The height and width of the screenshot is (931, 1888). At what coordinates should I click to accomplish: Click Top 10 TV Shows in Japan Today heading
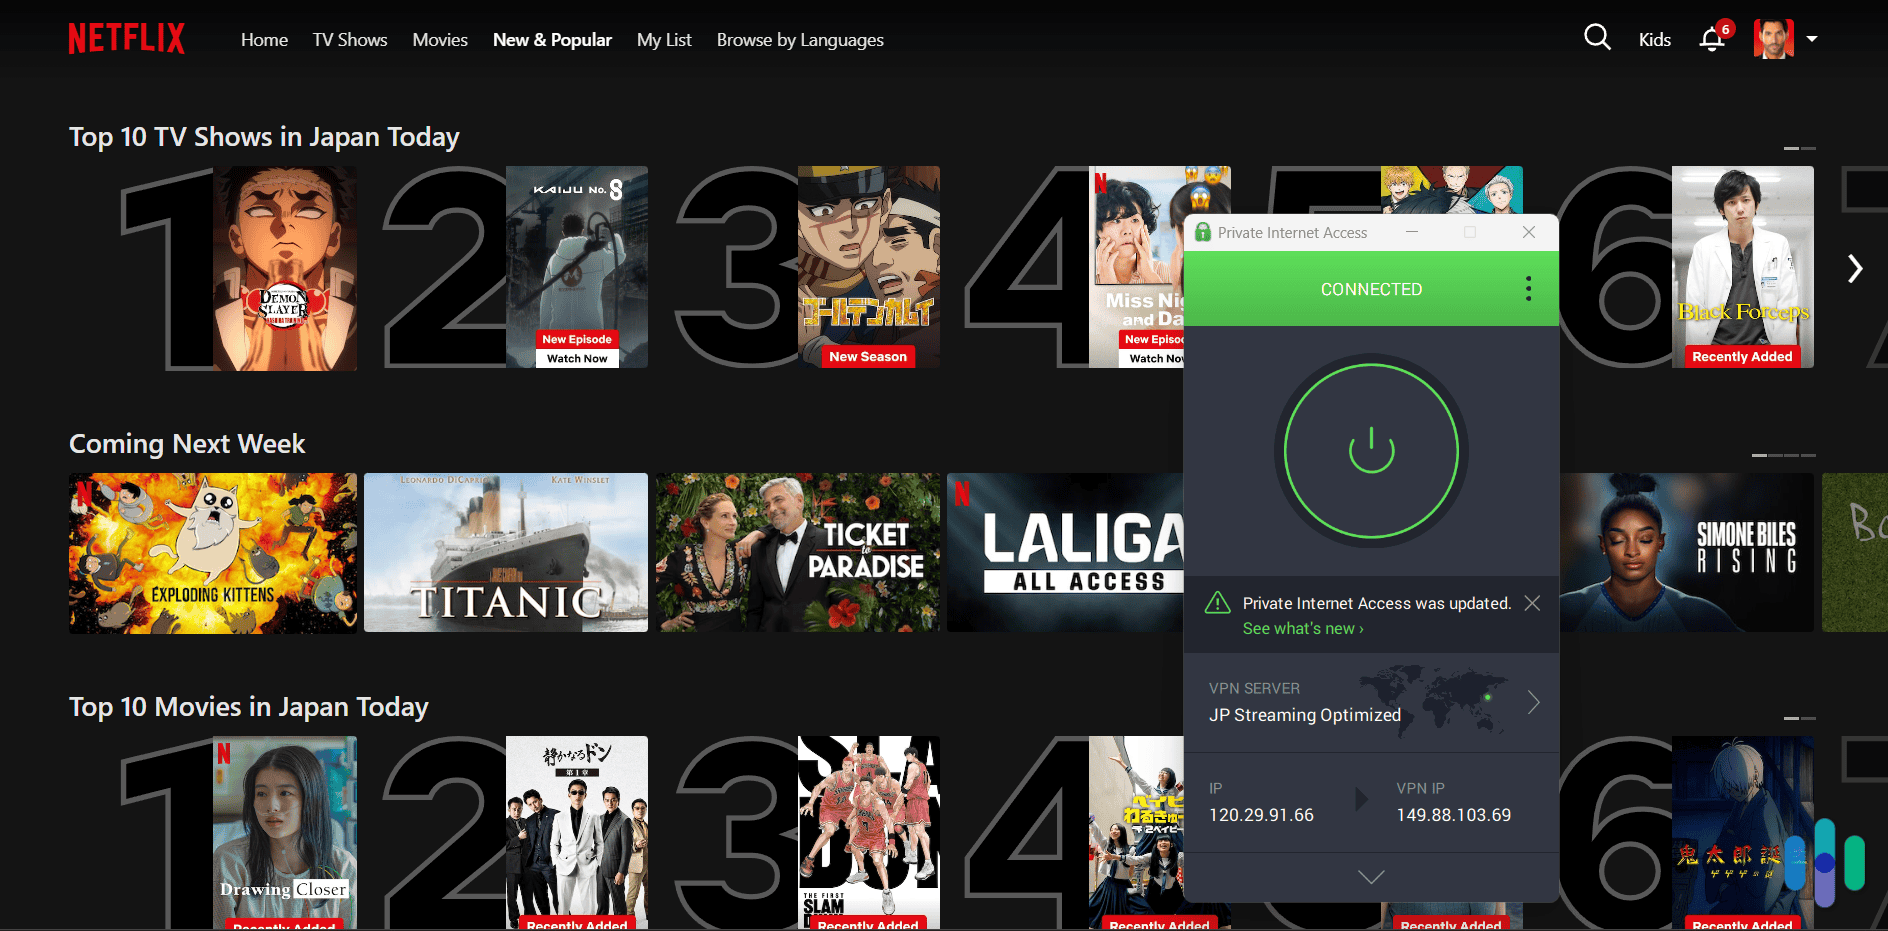coord(264,137)
